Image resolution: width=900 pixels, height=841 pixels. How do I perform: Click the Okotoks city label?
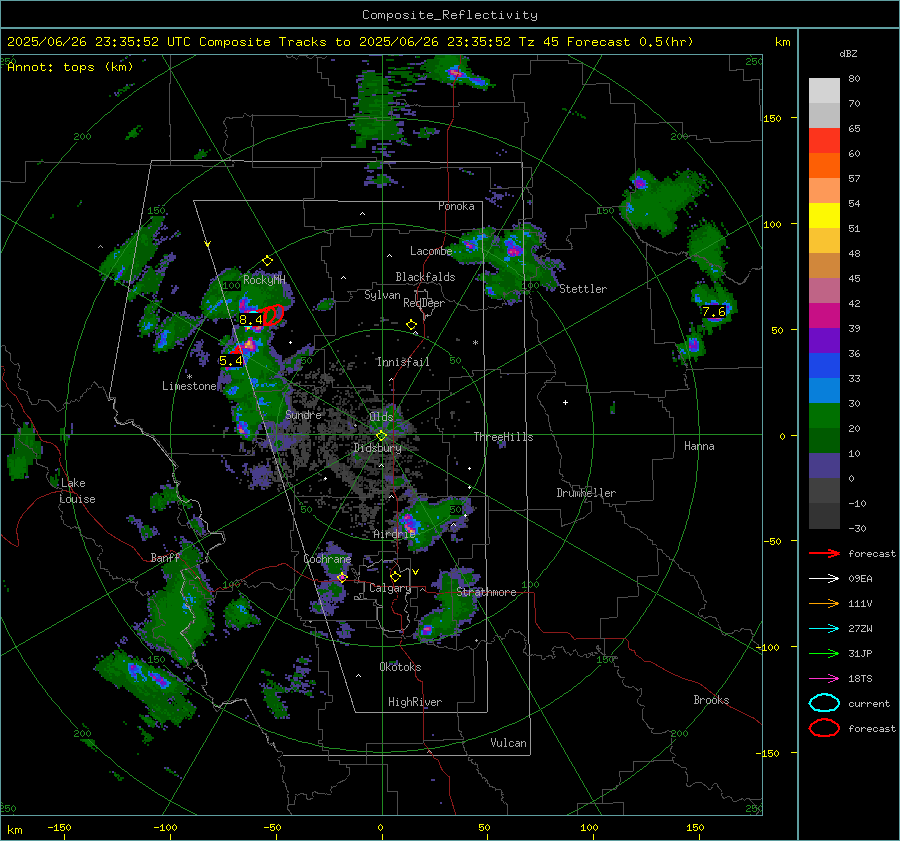coord(400,667)
